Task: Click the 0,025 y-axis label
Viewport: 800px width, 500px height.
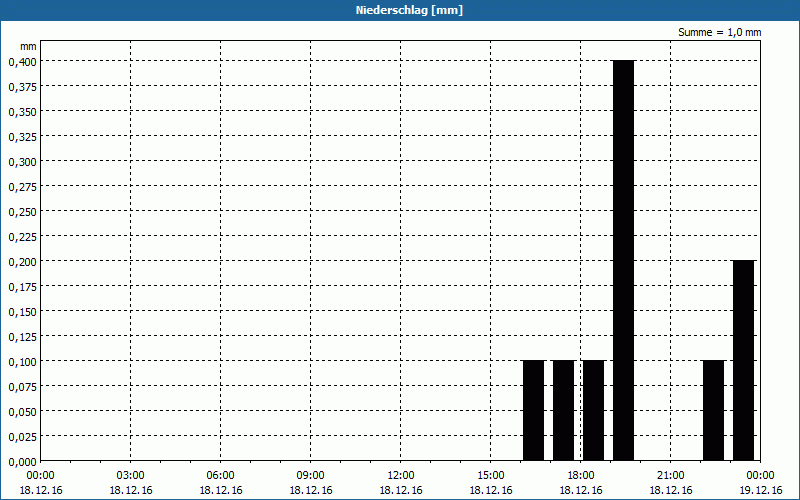Action: (x=22, y=437)
